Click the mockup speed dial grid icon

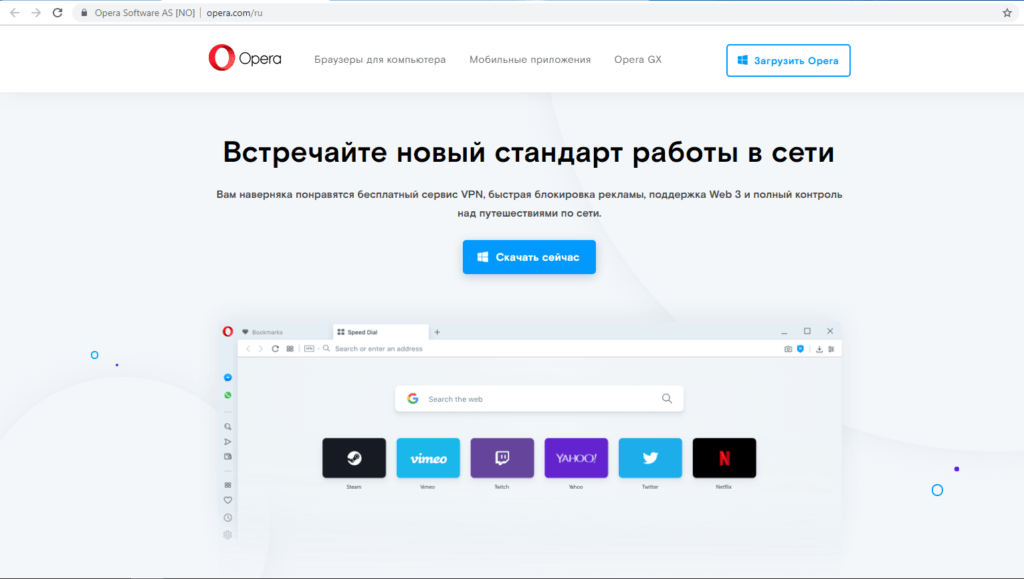tap(290, 349)
